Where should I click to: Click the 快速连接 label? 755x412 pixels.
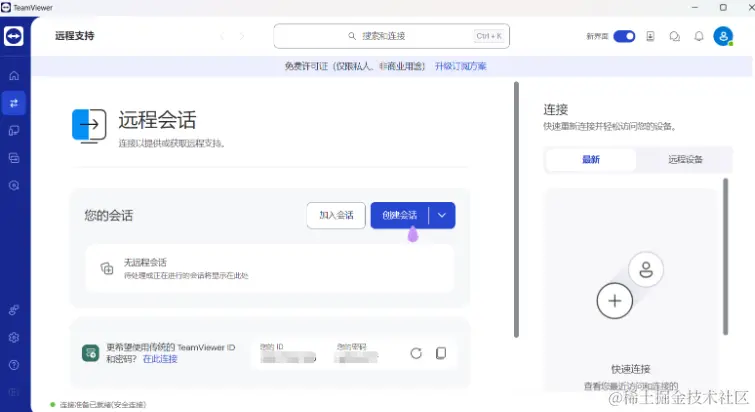[631, 369]
